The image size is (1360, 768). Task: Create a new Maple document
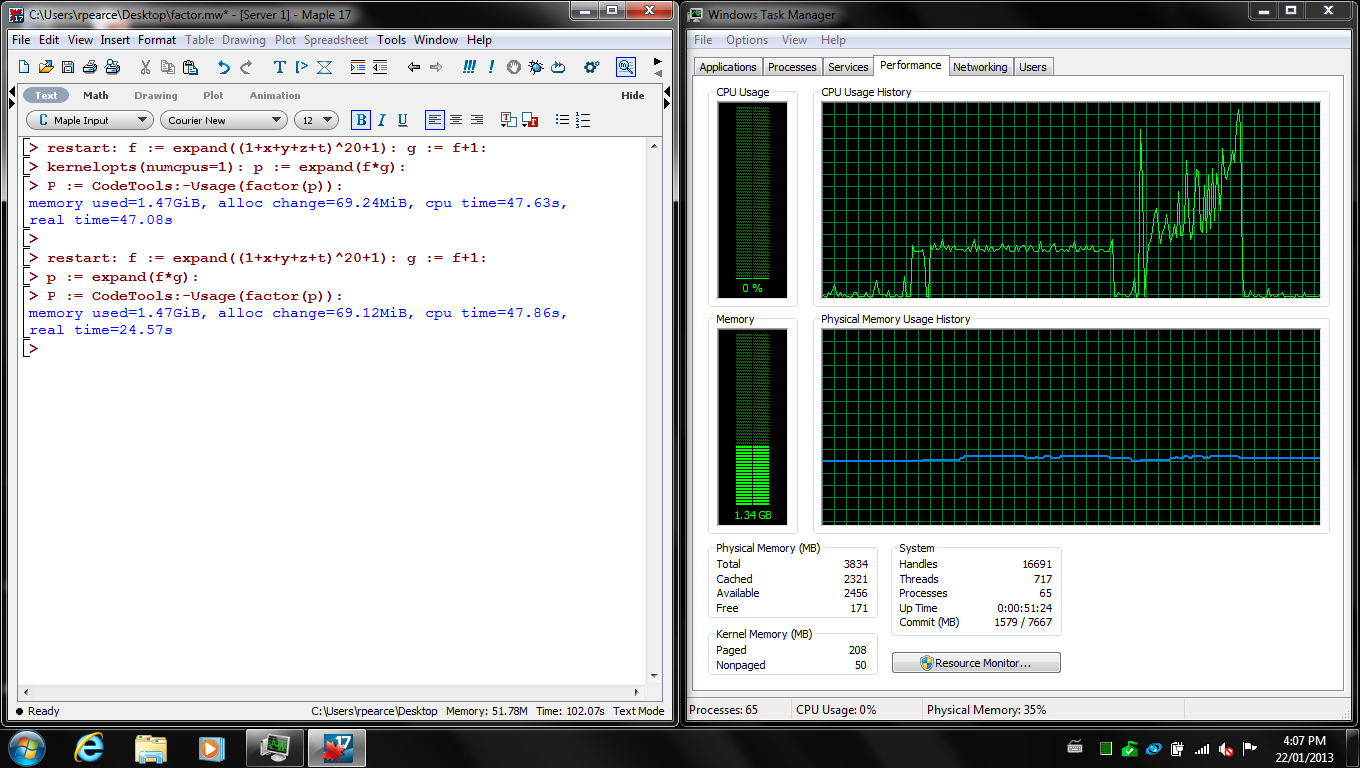(25, 67)
